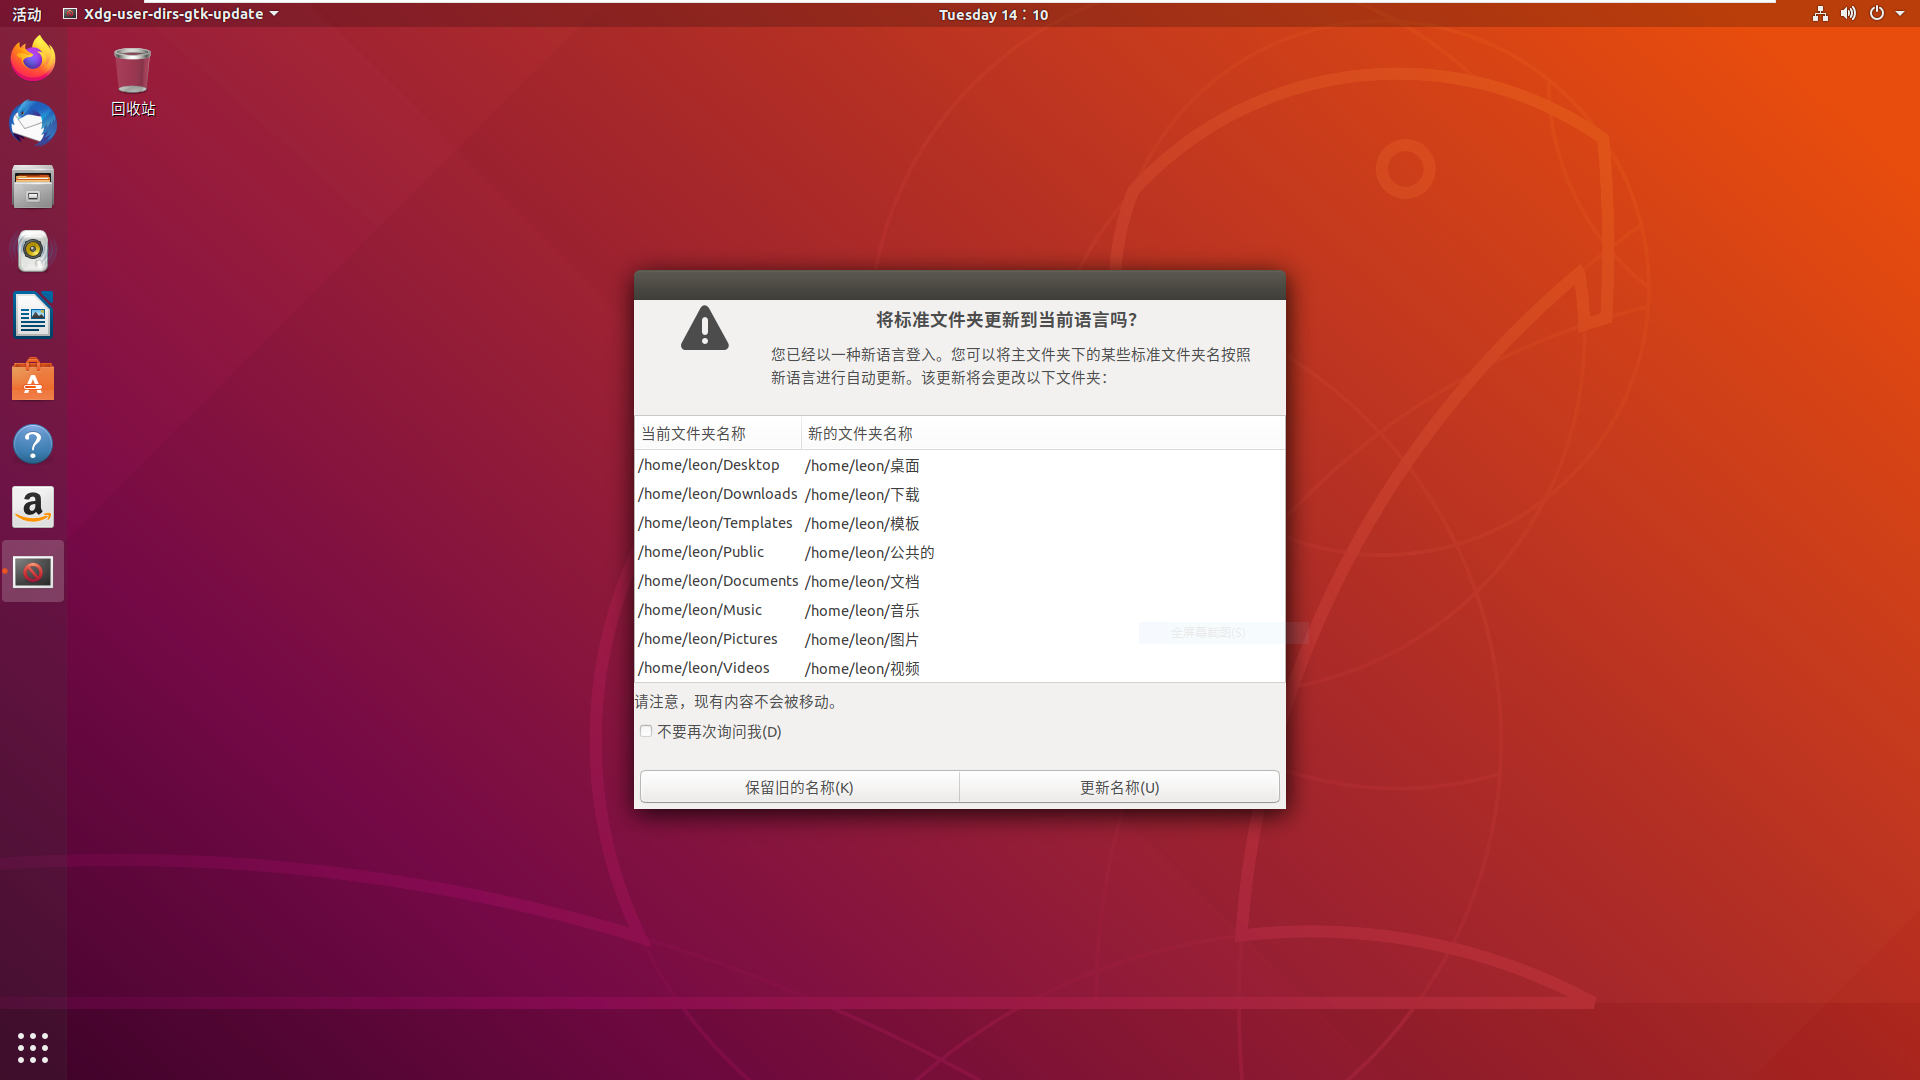Show all applications via the grid icon
The width and height of the screenshot is (1920, 1080).
pos(33,1047)
